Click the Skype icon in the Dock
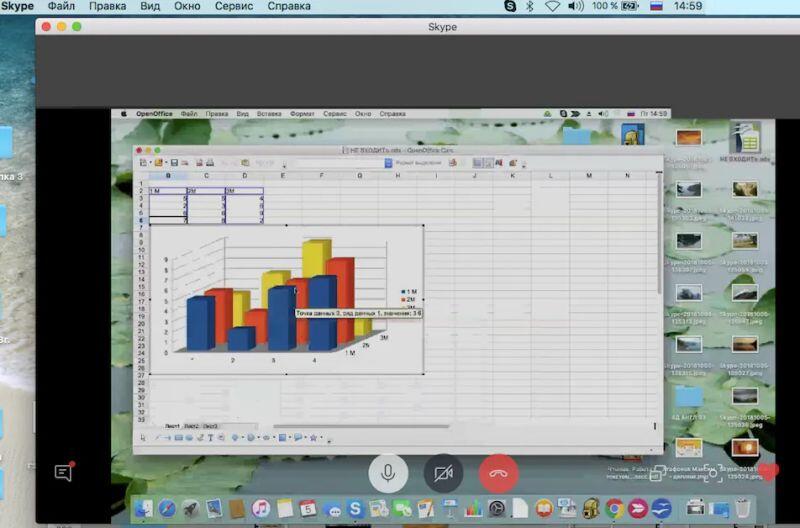This screenshot has height=528, width=800. click(354, 510)
